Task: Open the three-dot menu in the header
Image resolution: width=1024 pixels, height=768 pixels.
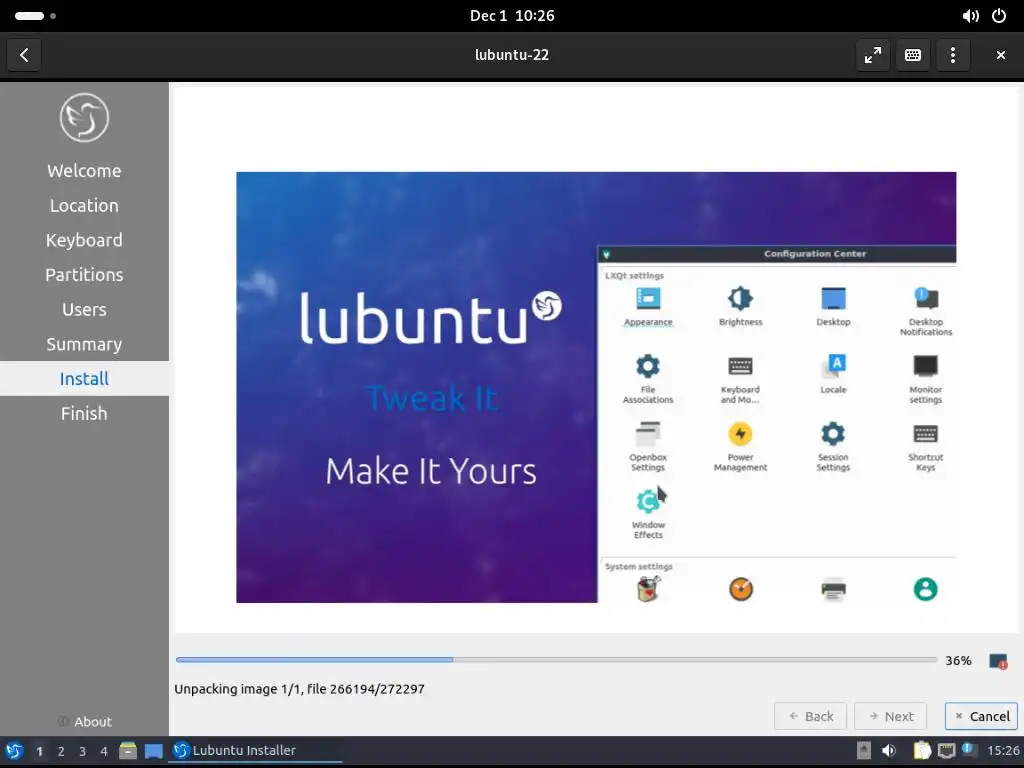Action: click(x=953, y=55)
